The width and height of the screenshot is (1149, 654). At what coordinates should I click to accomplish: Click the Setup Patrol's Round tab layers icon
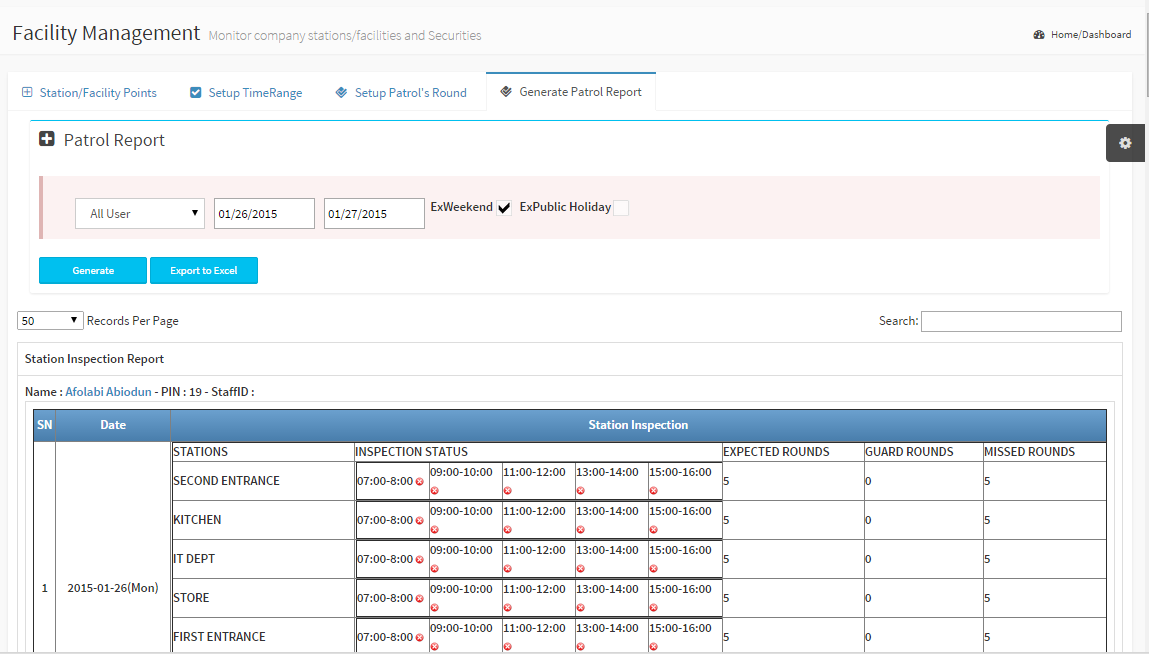coord(342,93)
